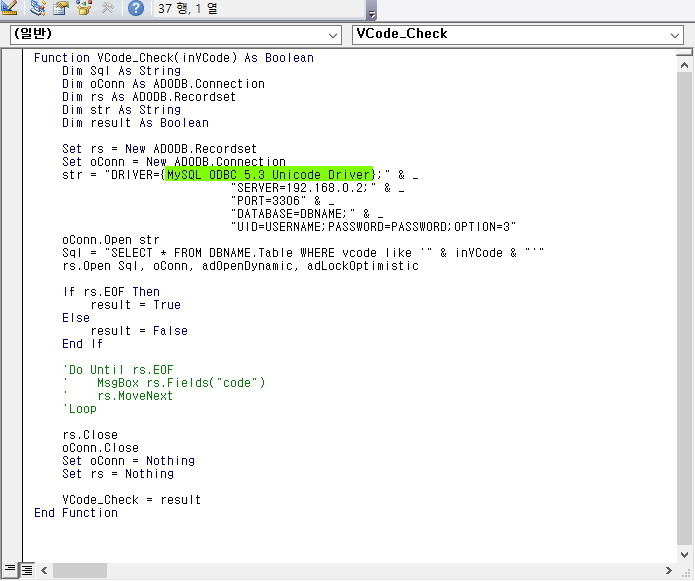This screenshot has height=581, width=695.
Task: Click the horizontal scrollbar thumb
Action: point(80,570)
